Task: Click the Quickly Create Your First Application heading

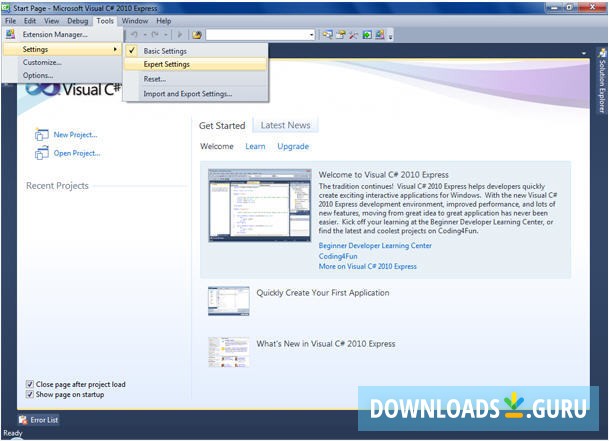Action: [323, 293]
